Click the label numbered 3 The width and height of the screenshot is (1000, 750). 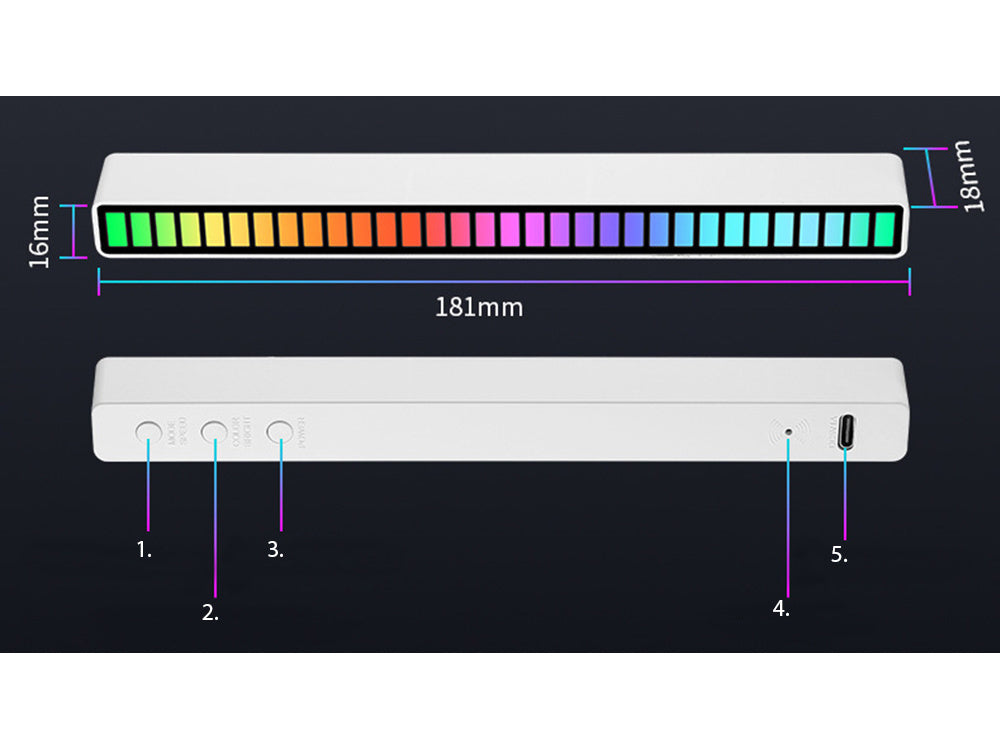275,548
